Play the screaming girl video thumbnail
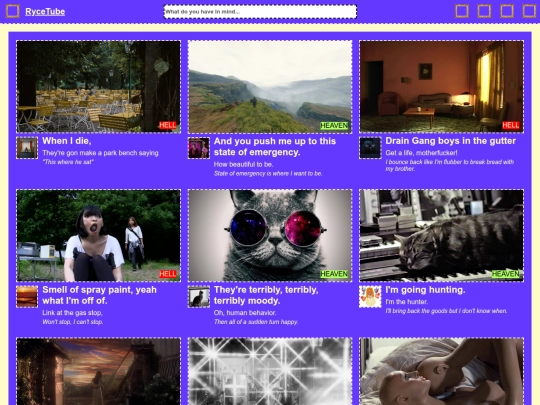 pyautogui.click(x=98, y=236)
